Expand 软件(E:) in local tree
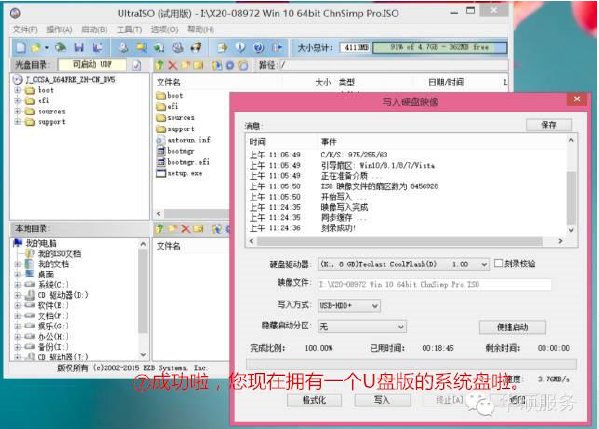This screenshot has width=599, height=429. (18, 305)
